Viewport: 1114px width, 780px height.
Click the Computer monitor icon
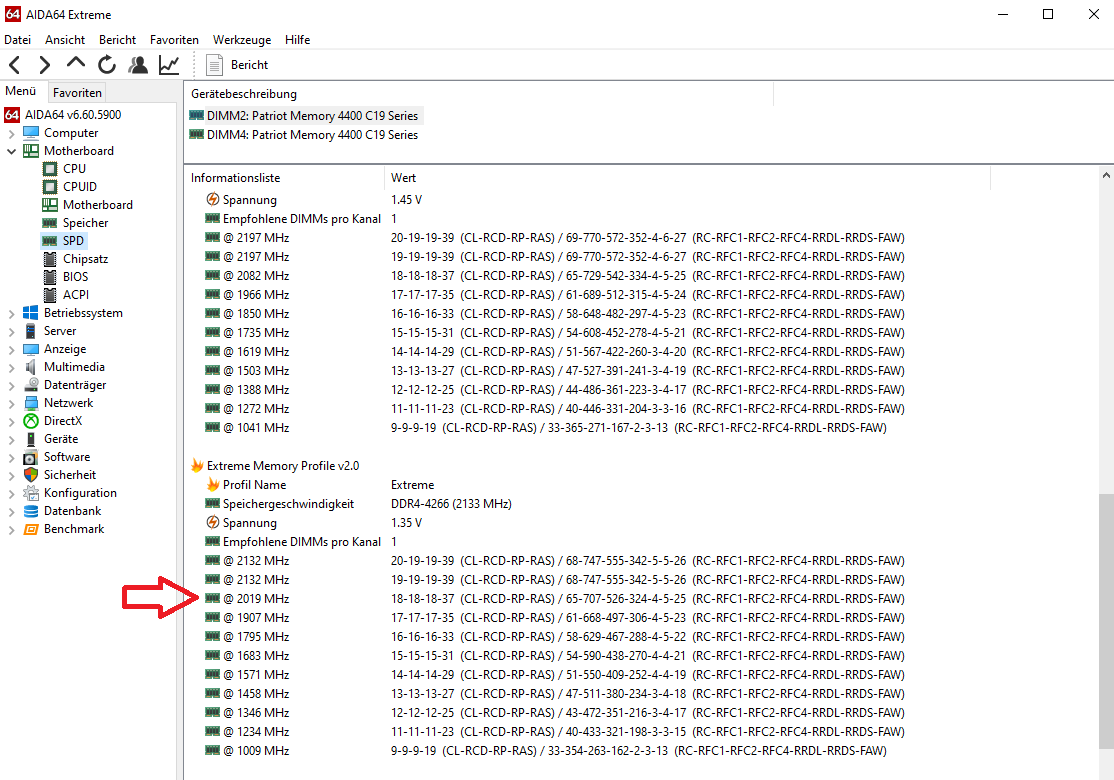pos(31,133)
